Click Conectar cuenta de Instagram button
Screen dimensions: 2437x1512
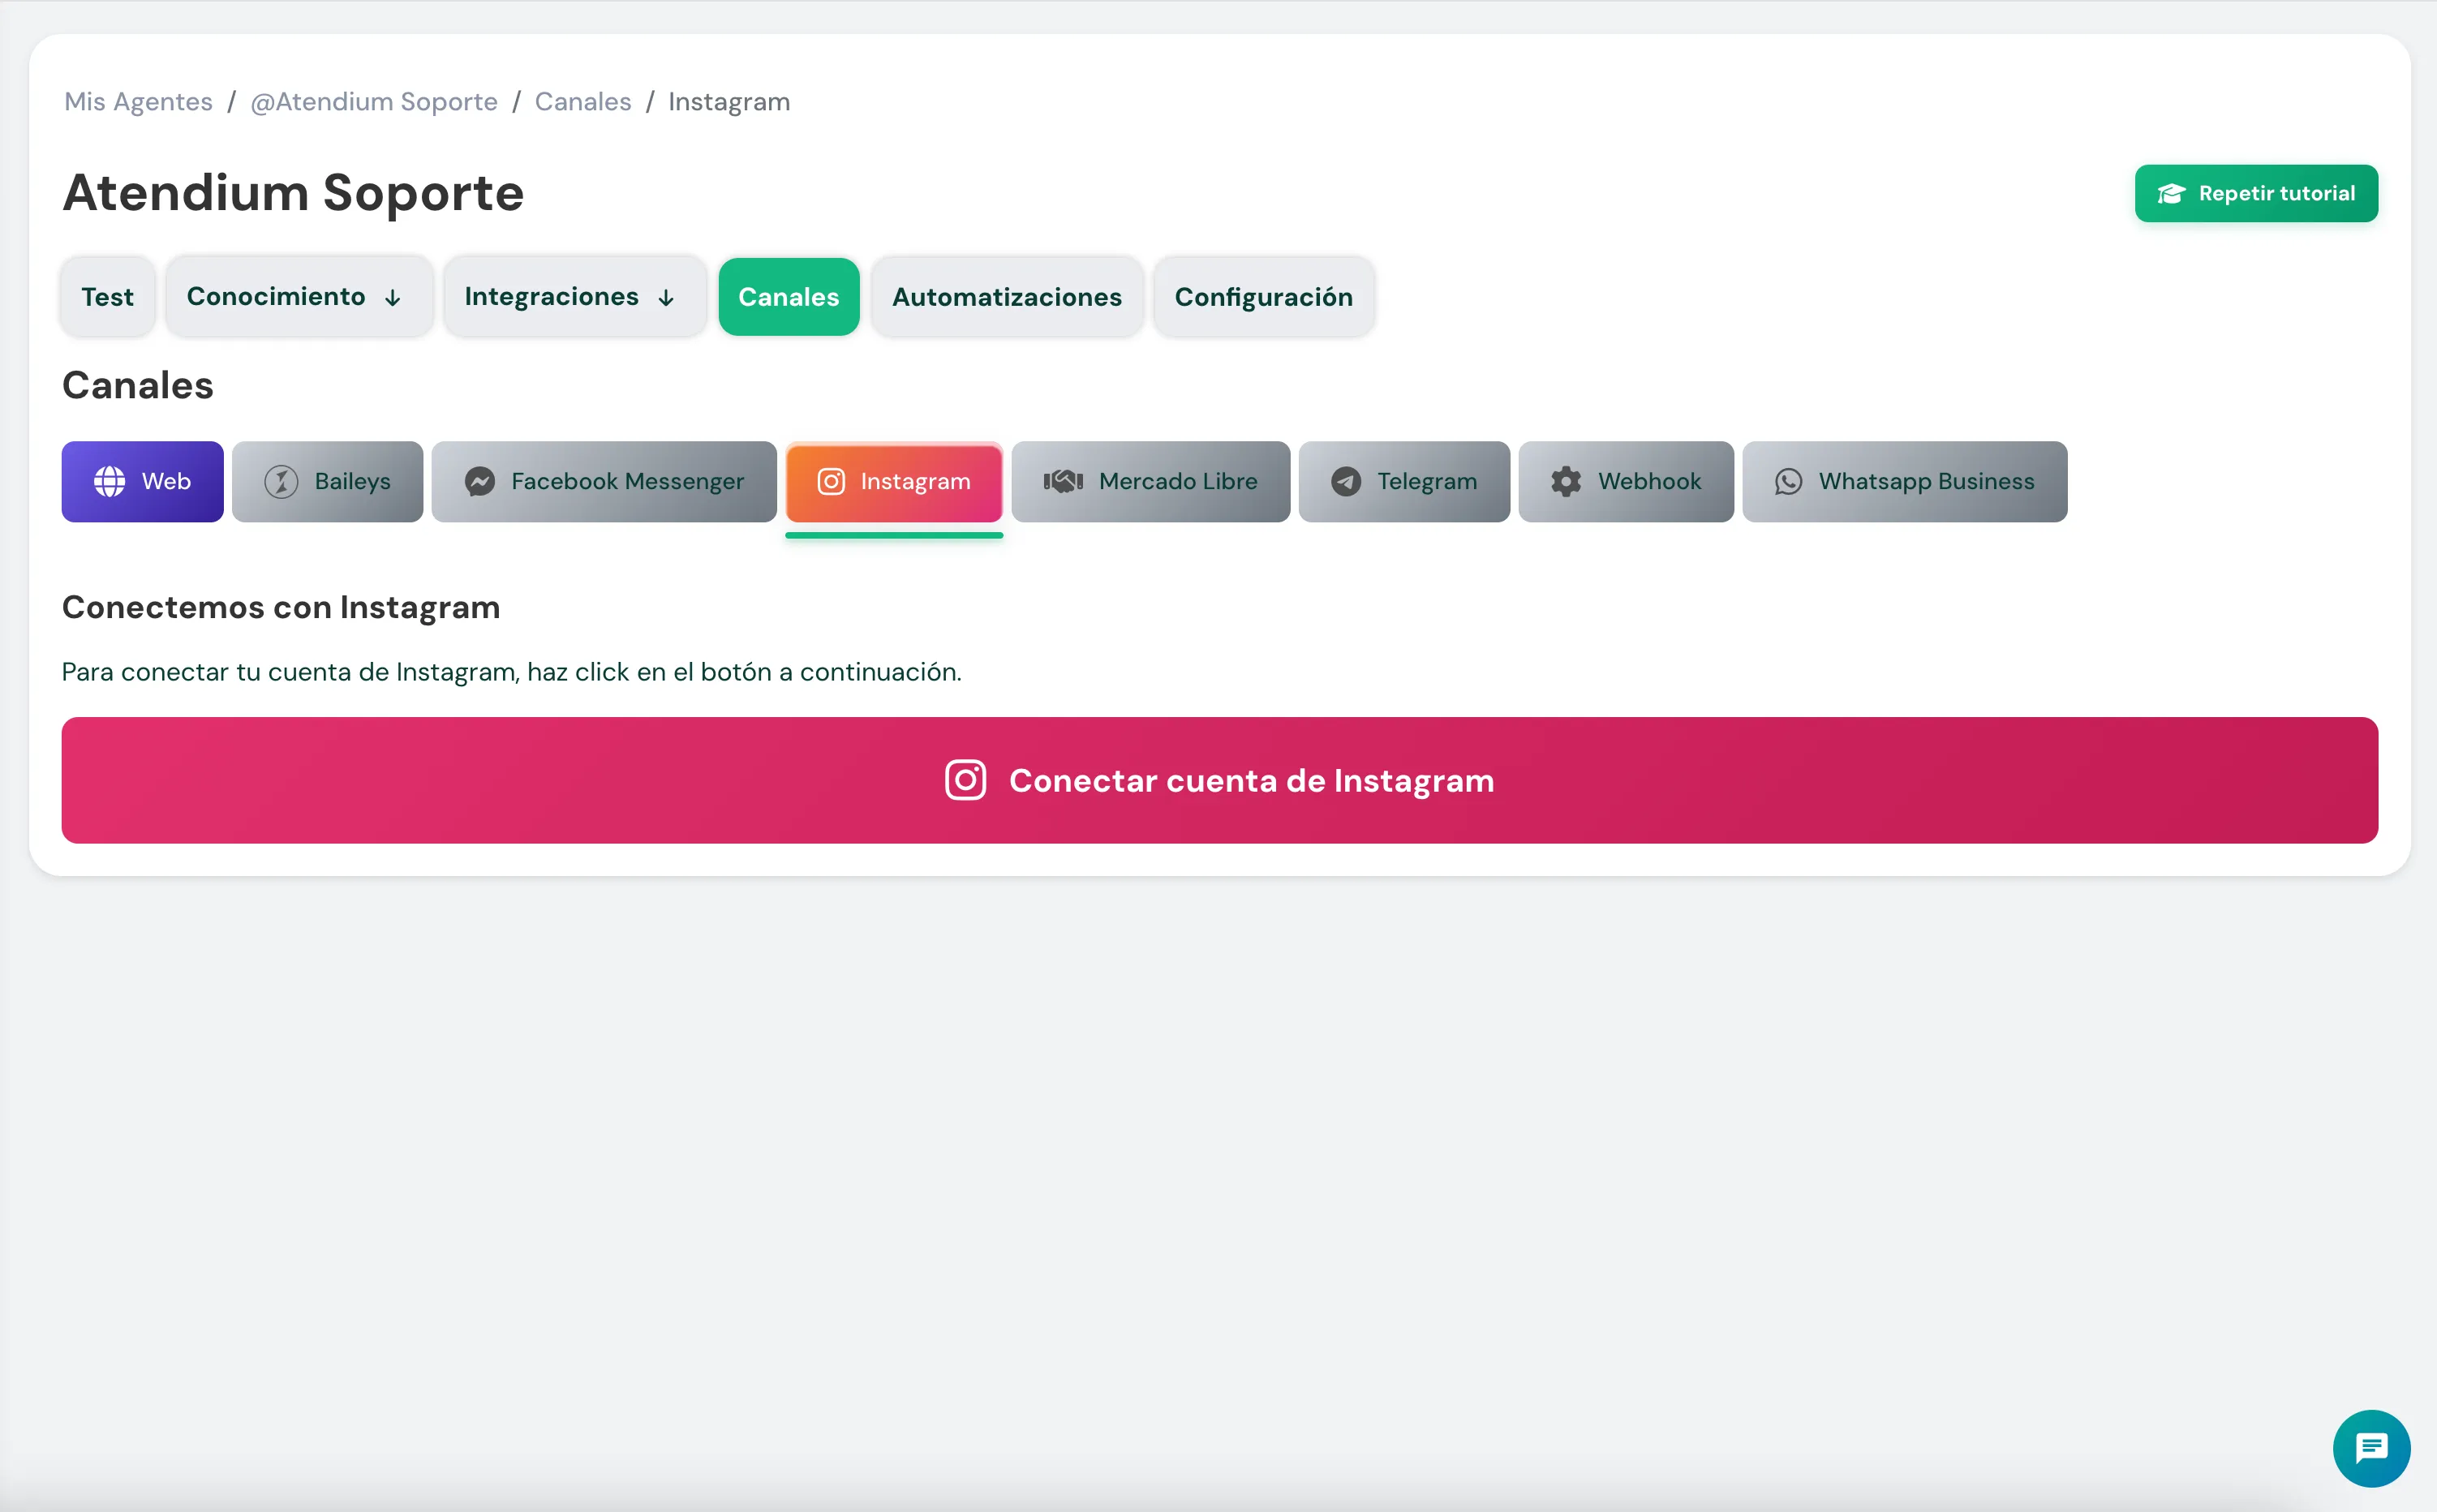click(1219, 780)
